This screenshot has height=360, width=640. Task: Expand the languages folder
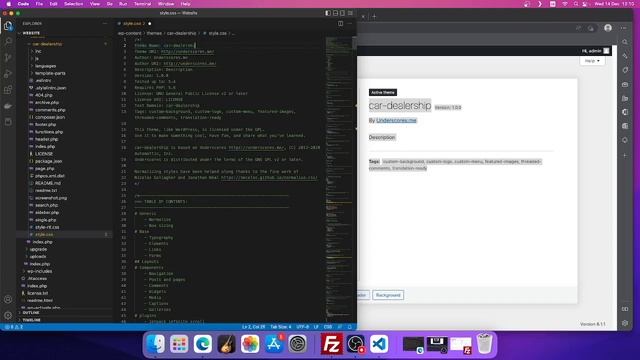point(45,66)
